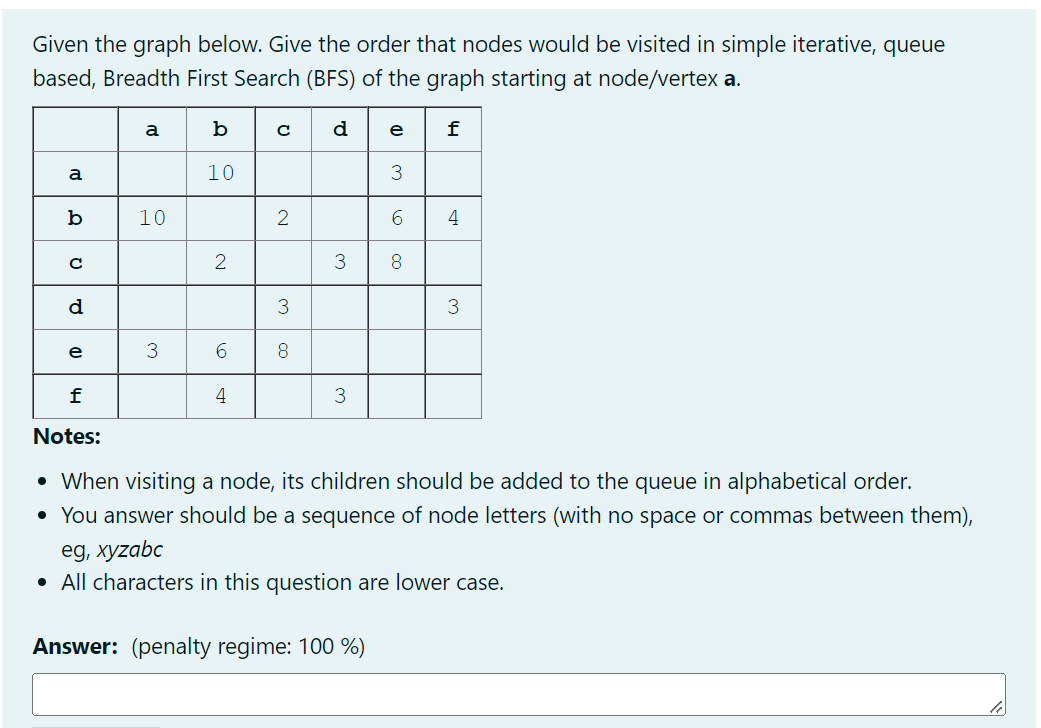Select the column header labeled a
Viewport: 1041px width, 728px height.
[x=152, y=128]
